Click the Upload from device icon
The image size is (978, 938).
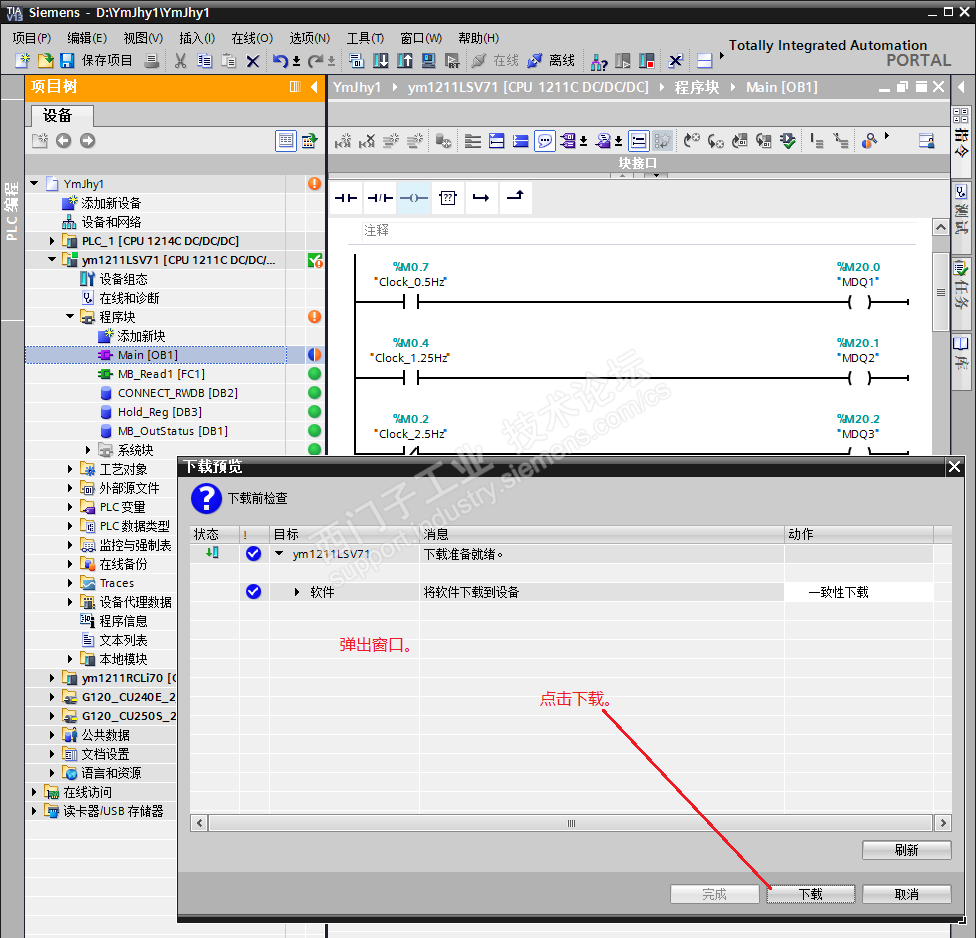tap(405, 60)
